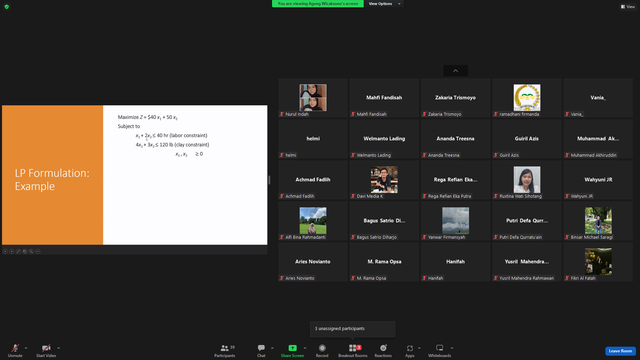Open the Chat panel
The height and width of the screenshot is (360, 640).
261,350
